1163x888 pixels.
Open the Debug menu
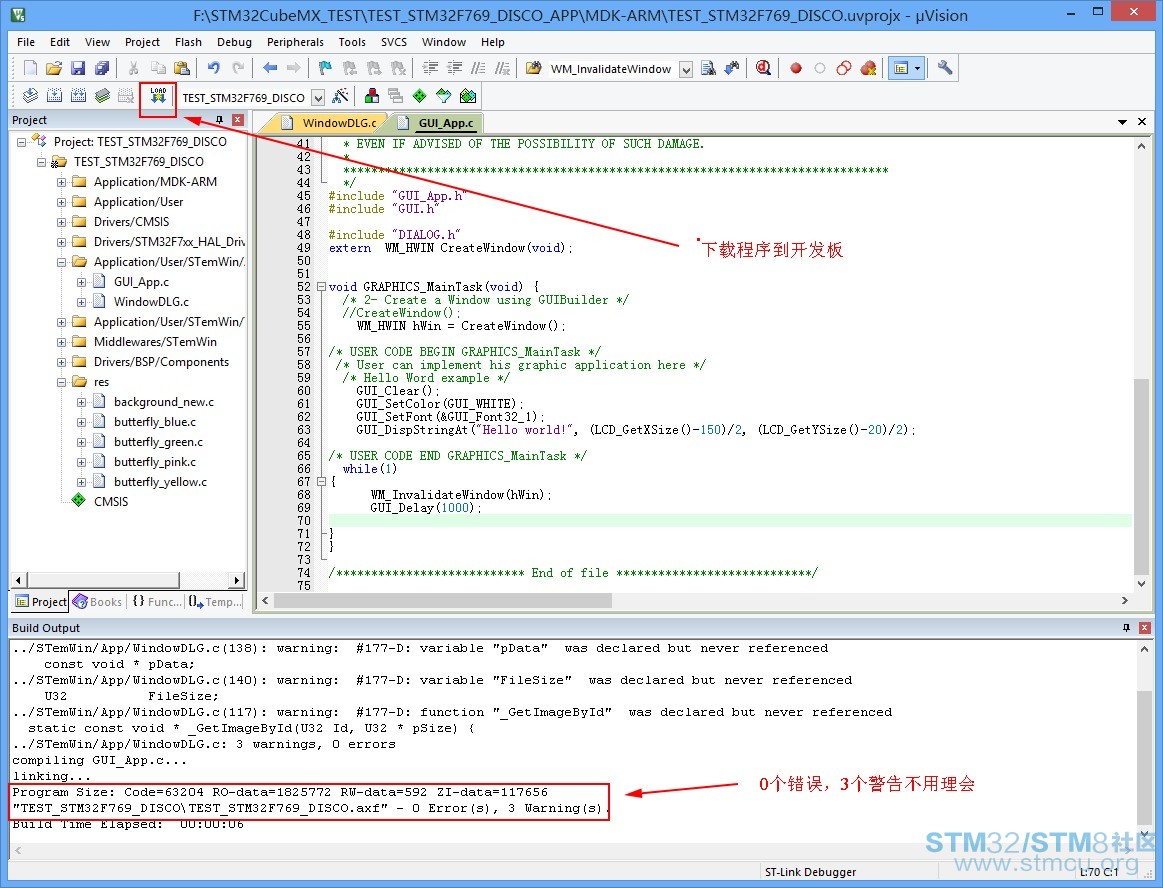pos(234,42)
